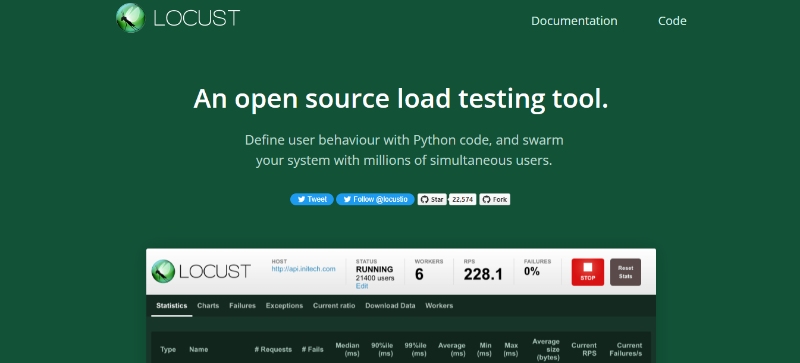Click the Locust logo icon in header
The width and height of the screenshot is (800, 363).
(x=131, y=18)
